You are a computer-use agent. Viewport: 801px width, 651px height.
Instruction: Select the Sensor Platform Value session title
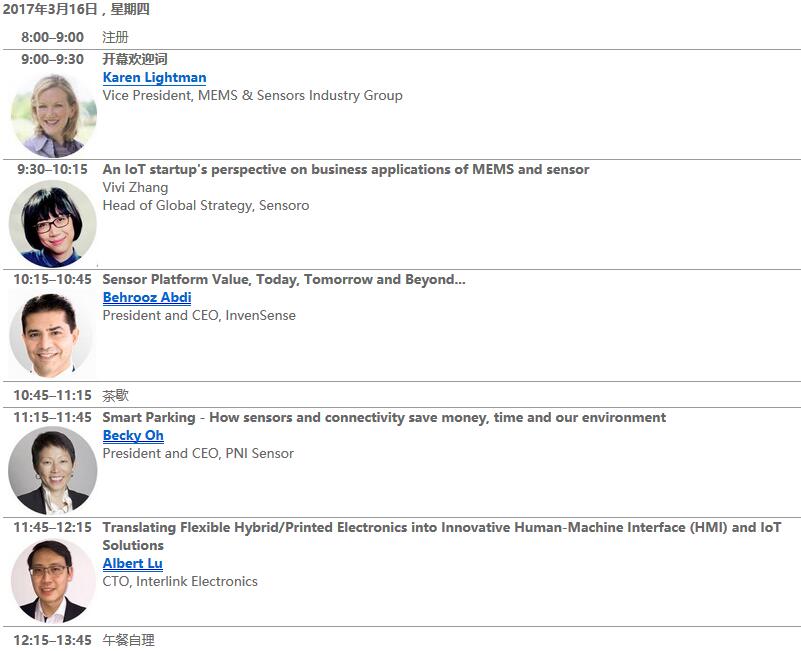click(284, 280)
